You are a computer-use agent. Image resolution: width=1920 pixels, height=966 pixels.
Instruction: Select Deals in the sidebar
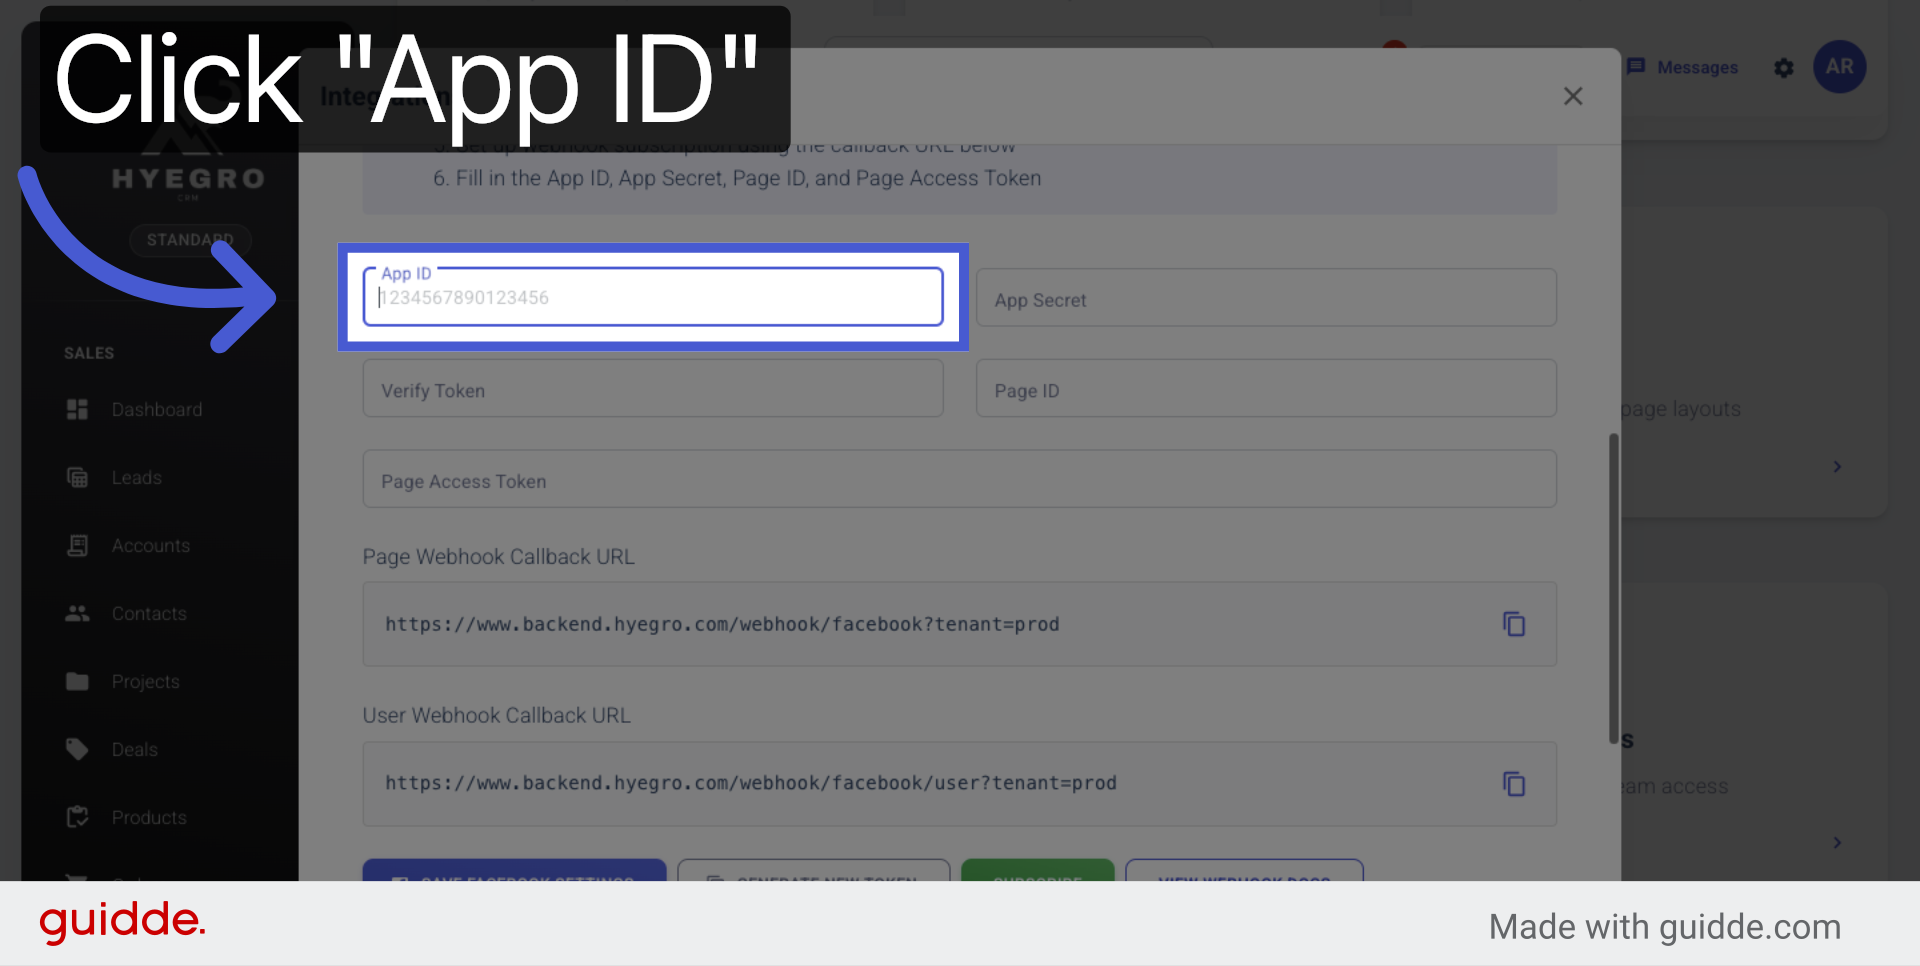pos(135,748)
